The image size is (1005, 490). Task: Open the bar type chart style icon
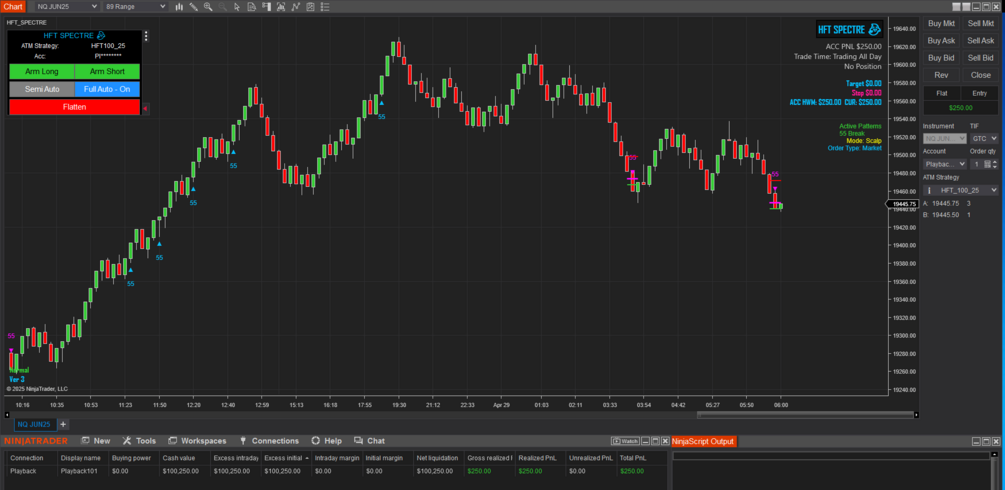tap(179, 7)
